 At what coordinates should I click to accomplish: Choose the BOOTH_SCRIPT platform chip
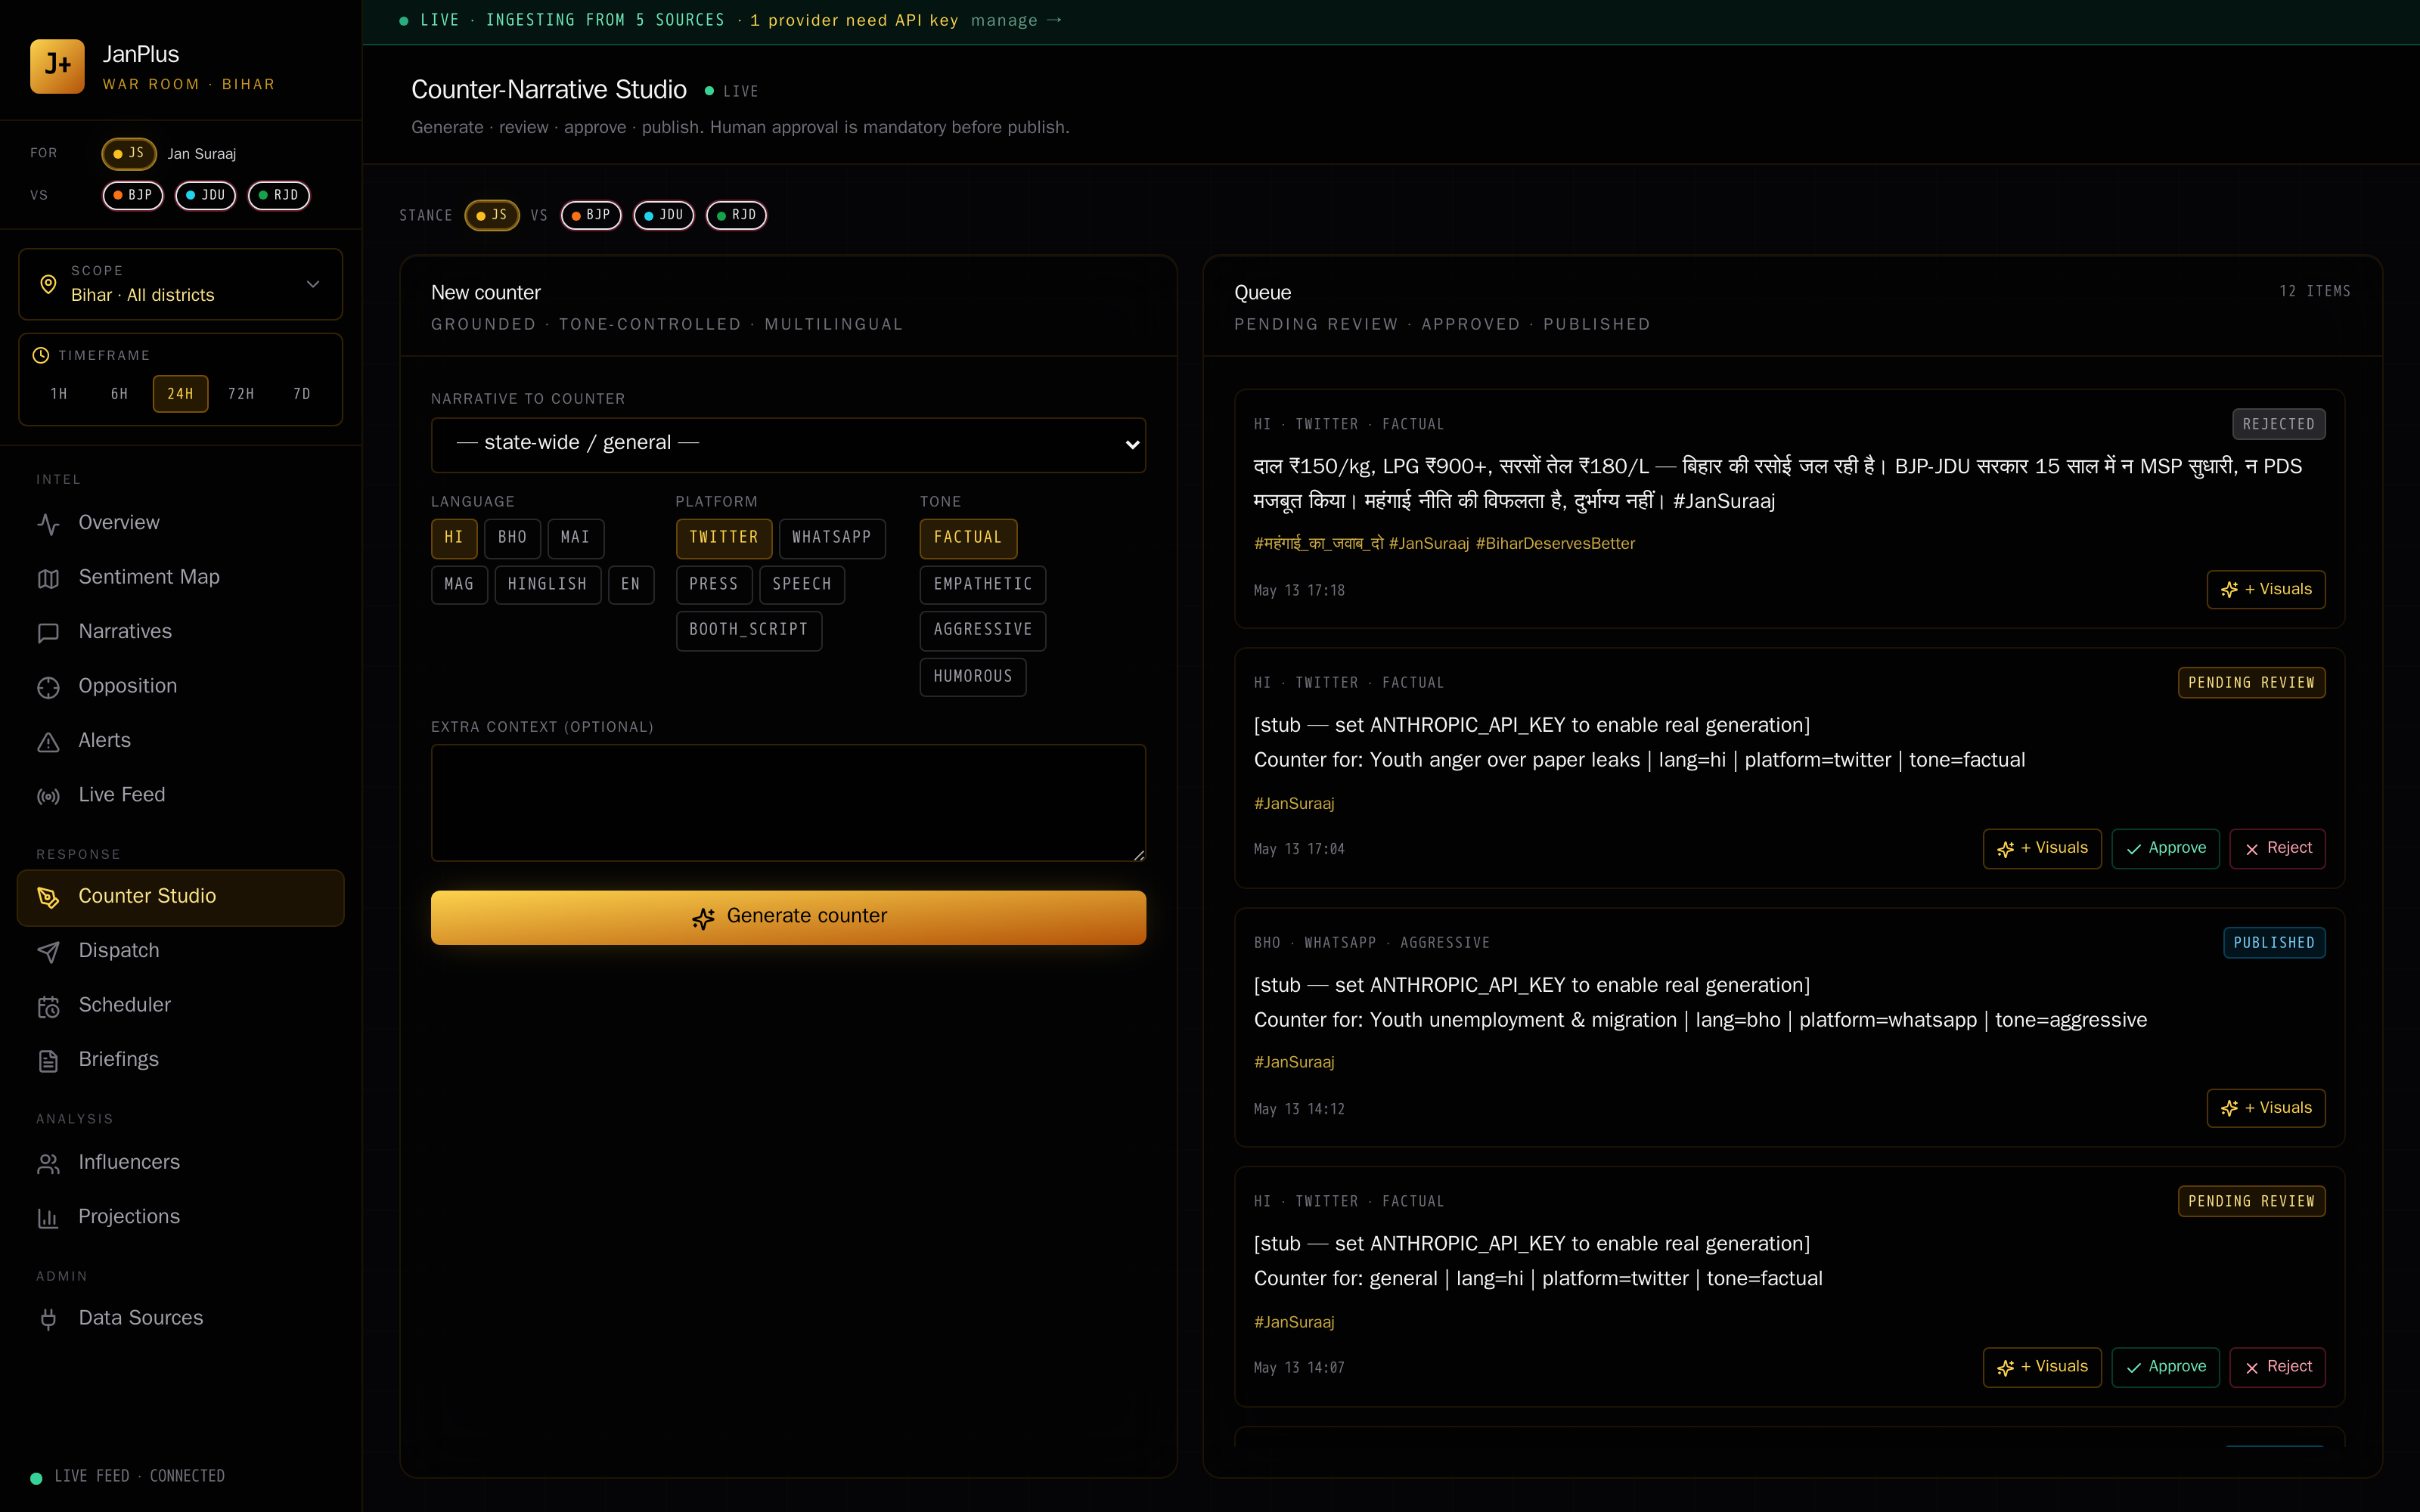coord(749,630)
